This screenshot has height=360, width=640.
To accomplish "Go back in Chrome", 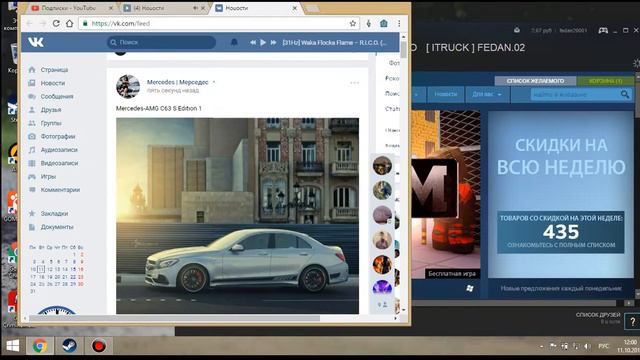I will (x=29, y=24).
